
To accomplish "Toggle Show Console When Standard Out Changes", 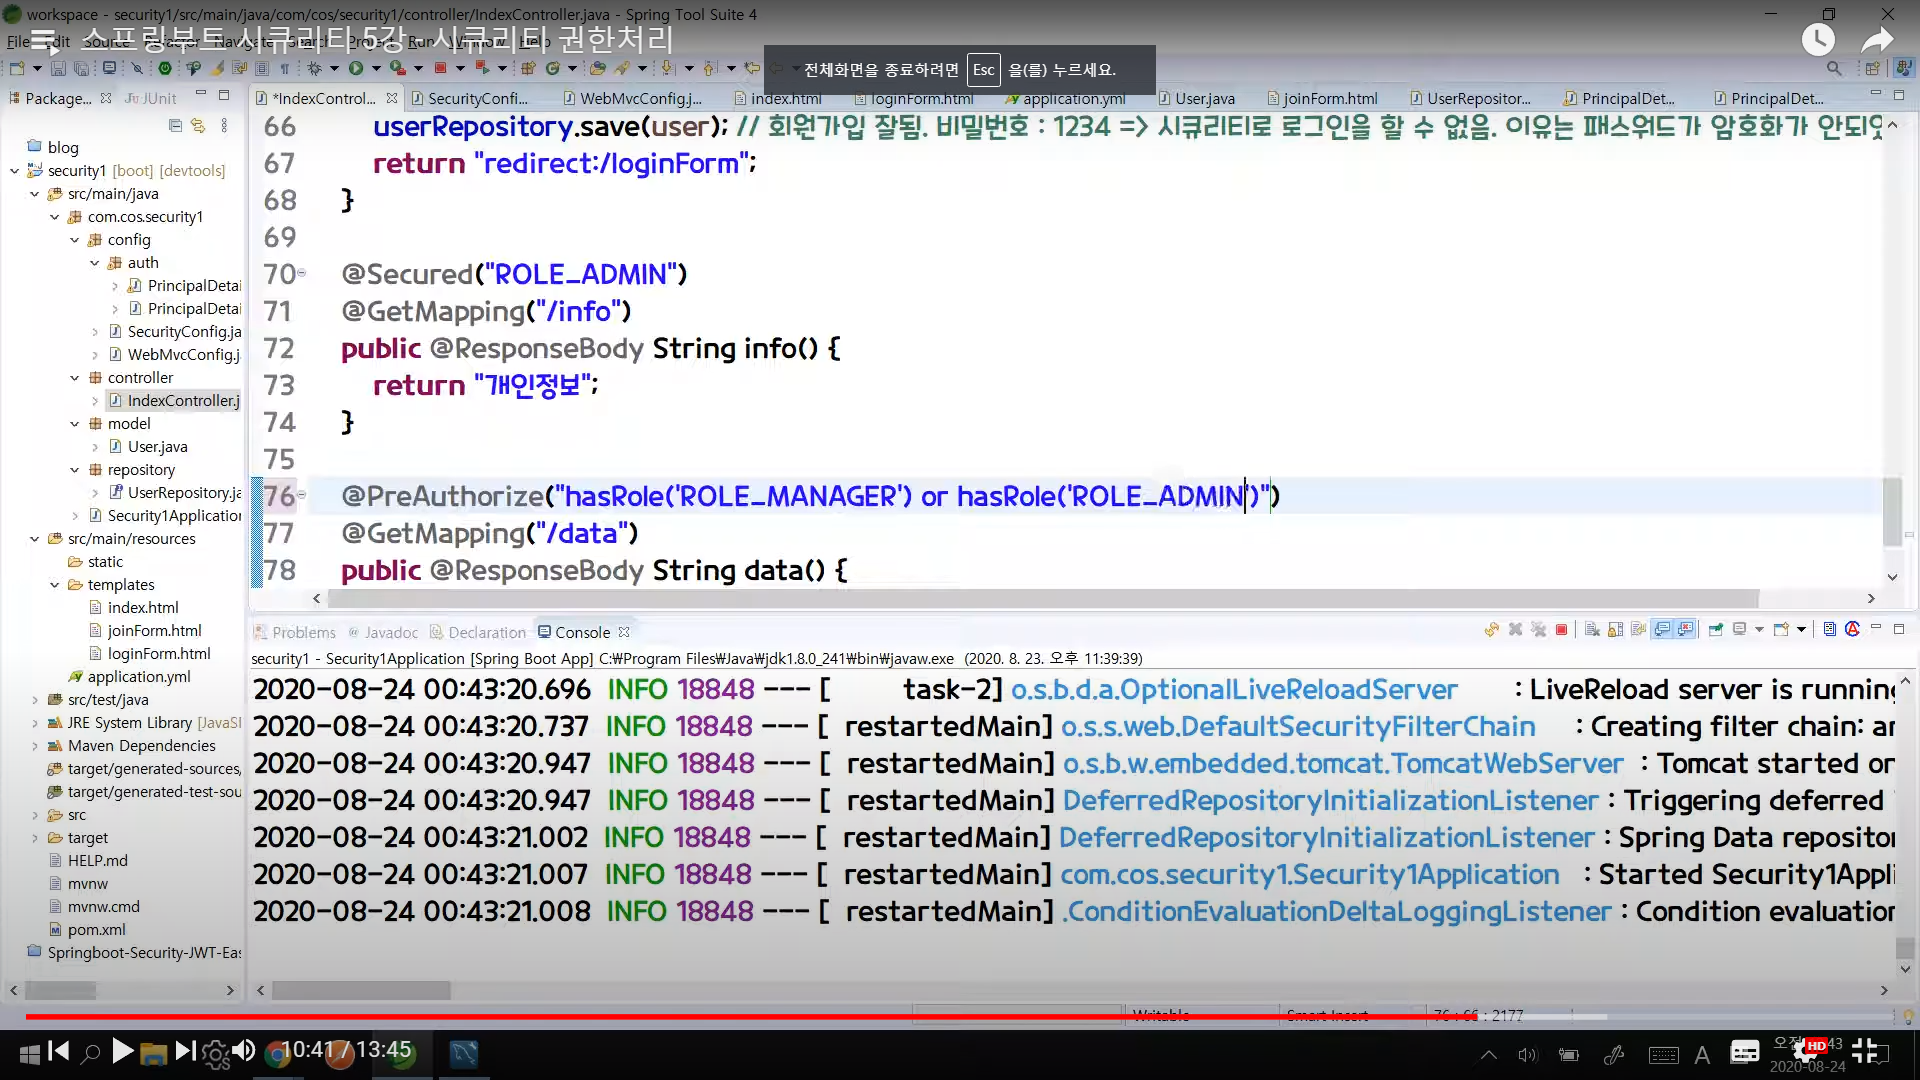I will tap(1662, 630).
